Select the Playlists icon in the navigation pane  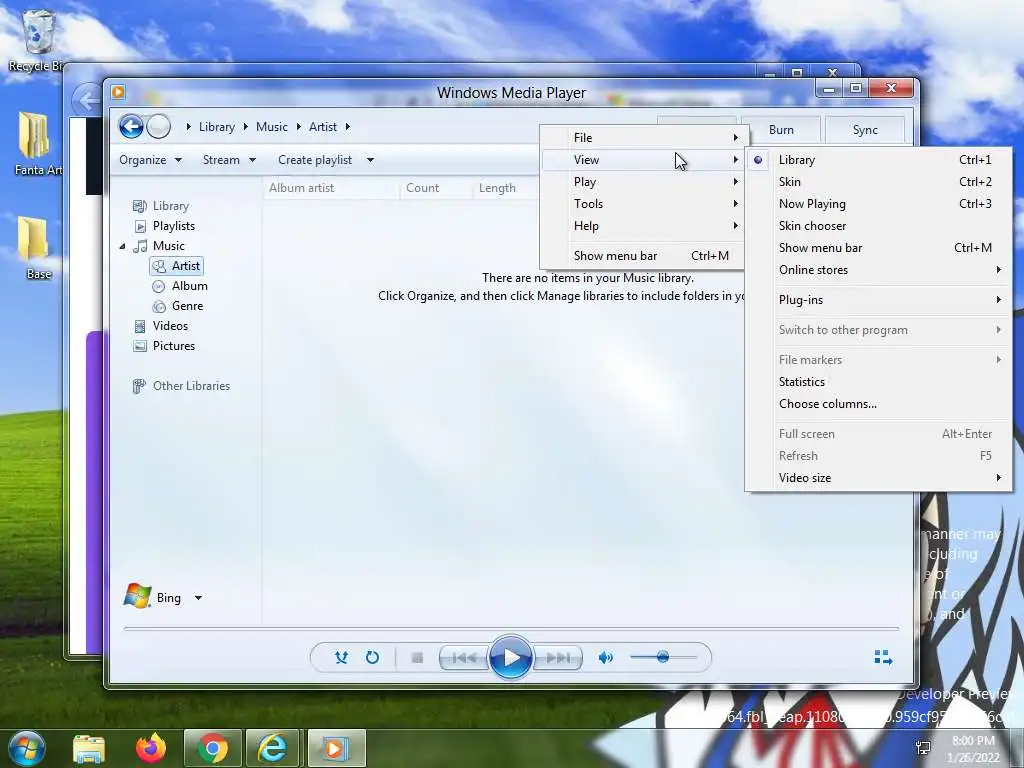140,226
